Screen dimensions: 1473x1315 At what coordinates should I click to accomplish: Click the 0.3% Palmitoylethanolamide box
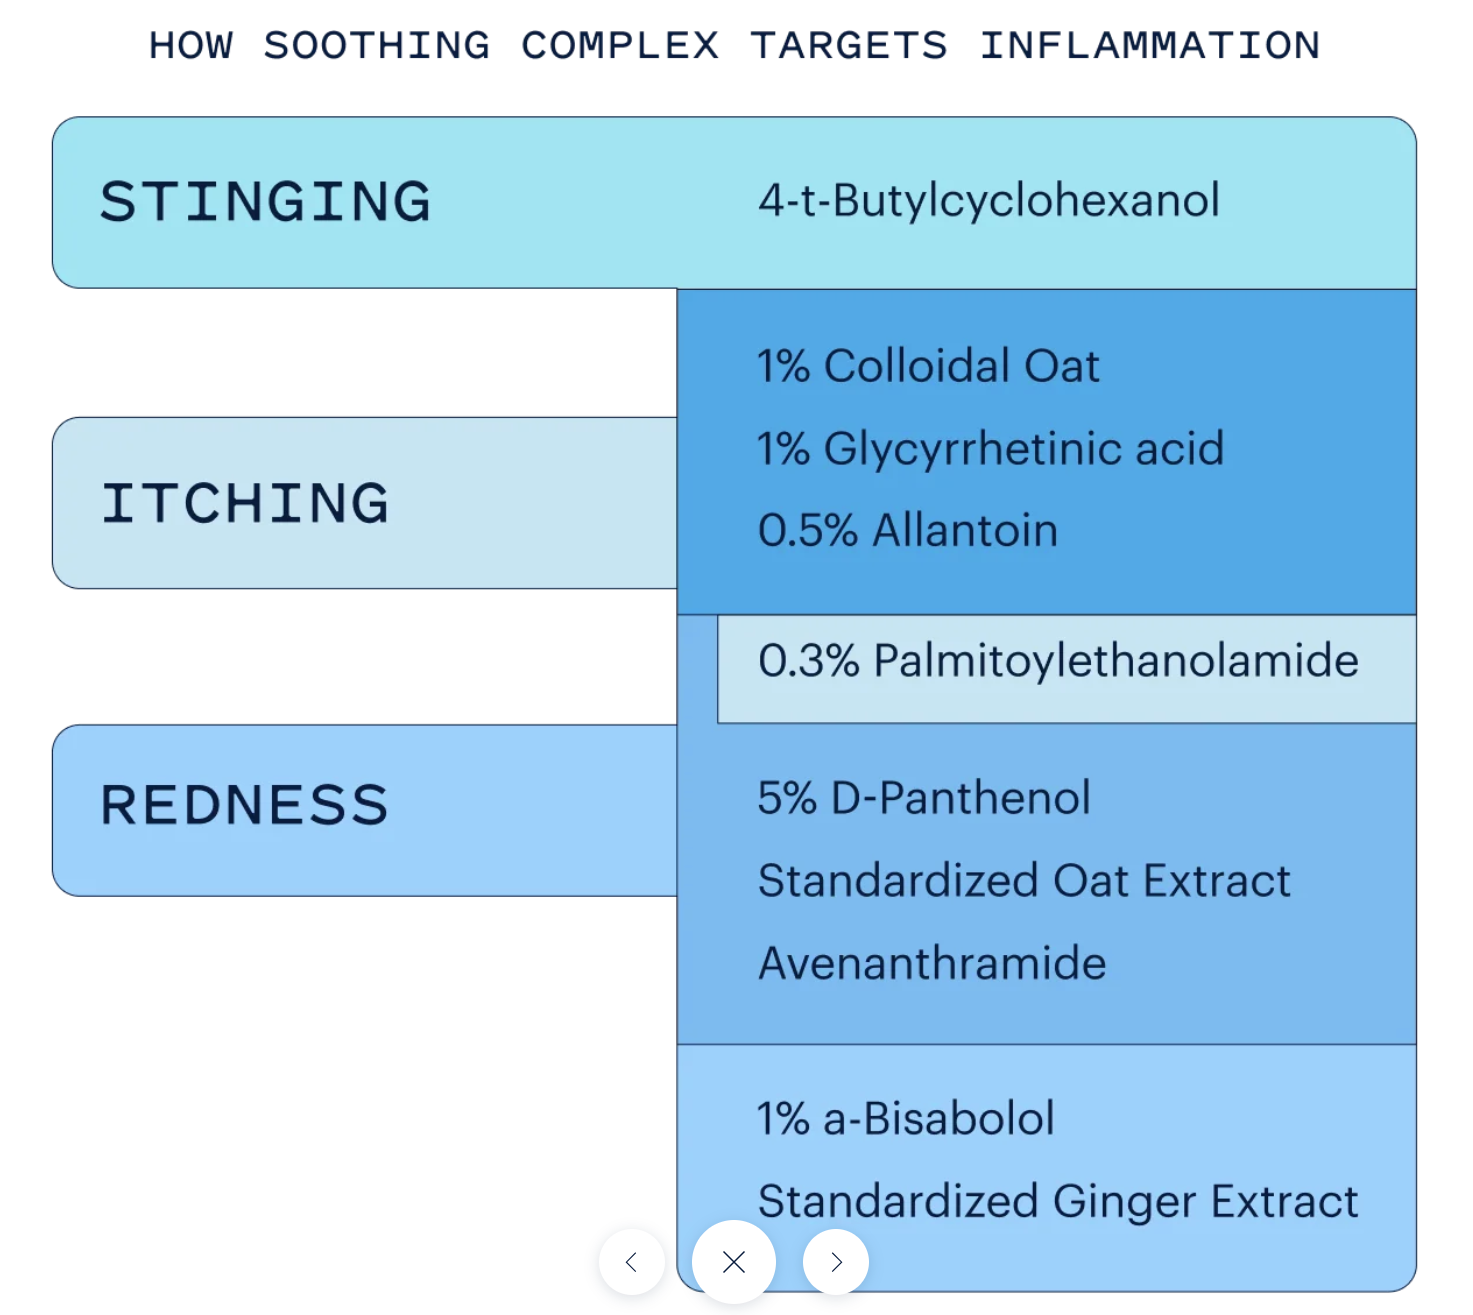[x=1058, y=661]
